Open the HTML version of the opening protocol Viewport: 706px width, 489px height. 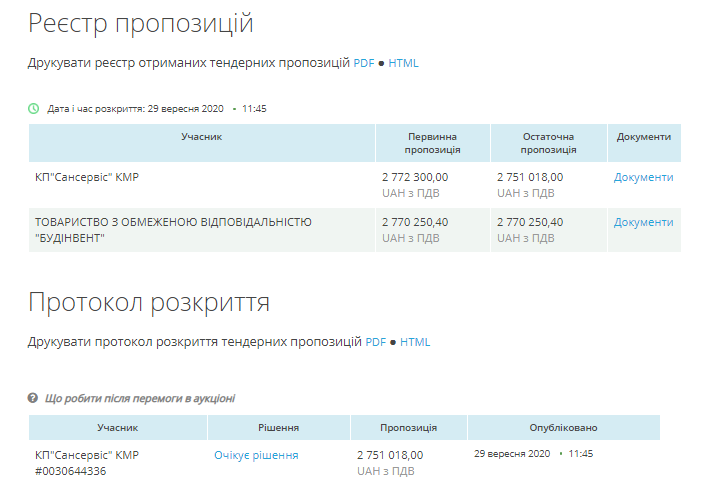pos(415,342)
